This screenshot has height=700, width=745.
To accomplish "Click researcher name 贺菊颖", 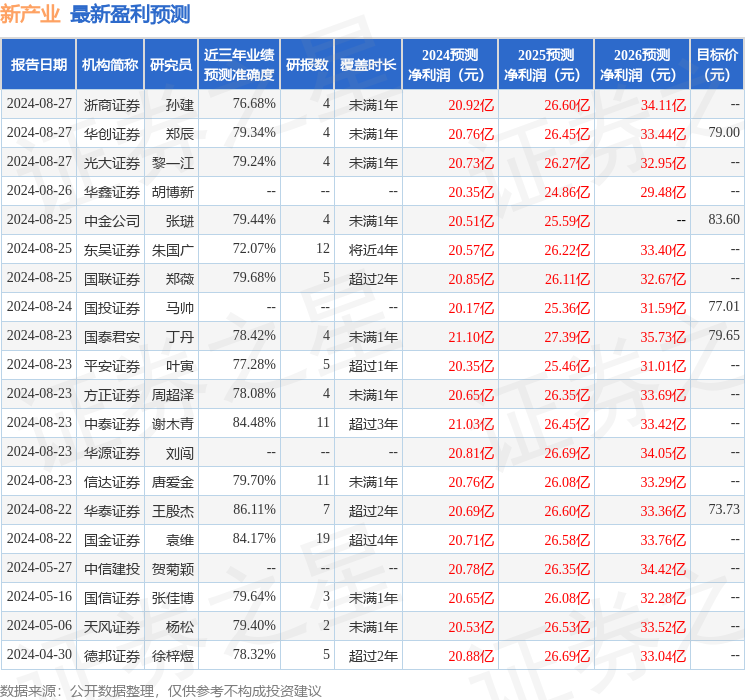I will pos(173,569).
